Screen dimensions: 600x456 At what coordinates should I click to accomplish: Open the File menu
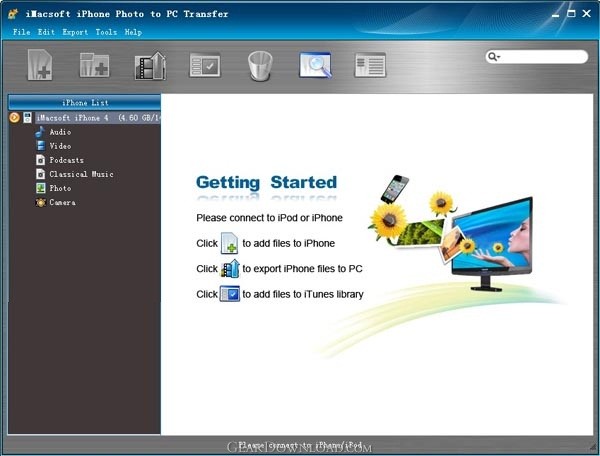[21, 32]
